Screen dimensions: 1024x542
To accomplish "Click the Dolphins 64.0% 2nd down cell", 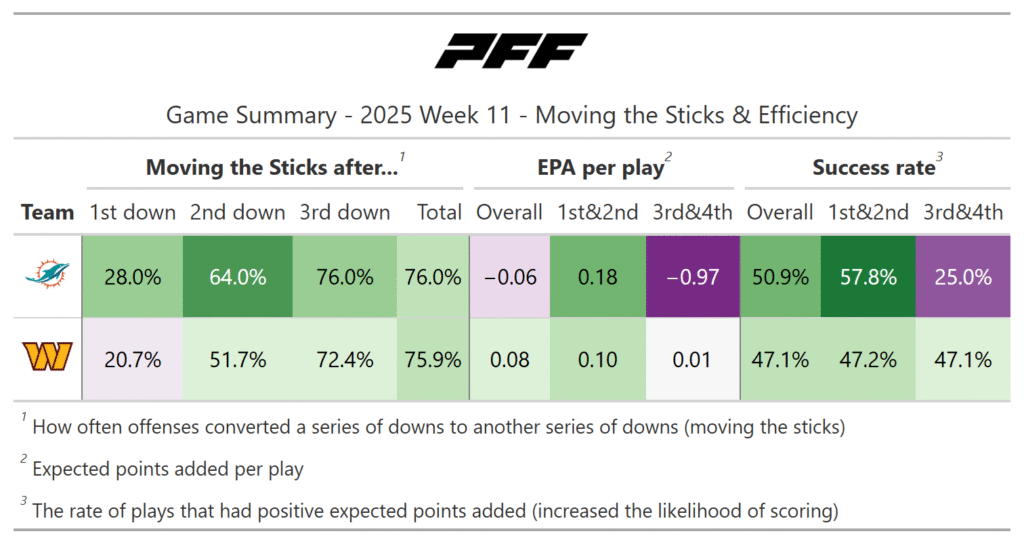I will click(x=238, y=277).
